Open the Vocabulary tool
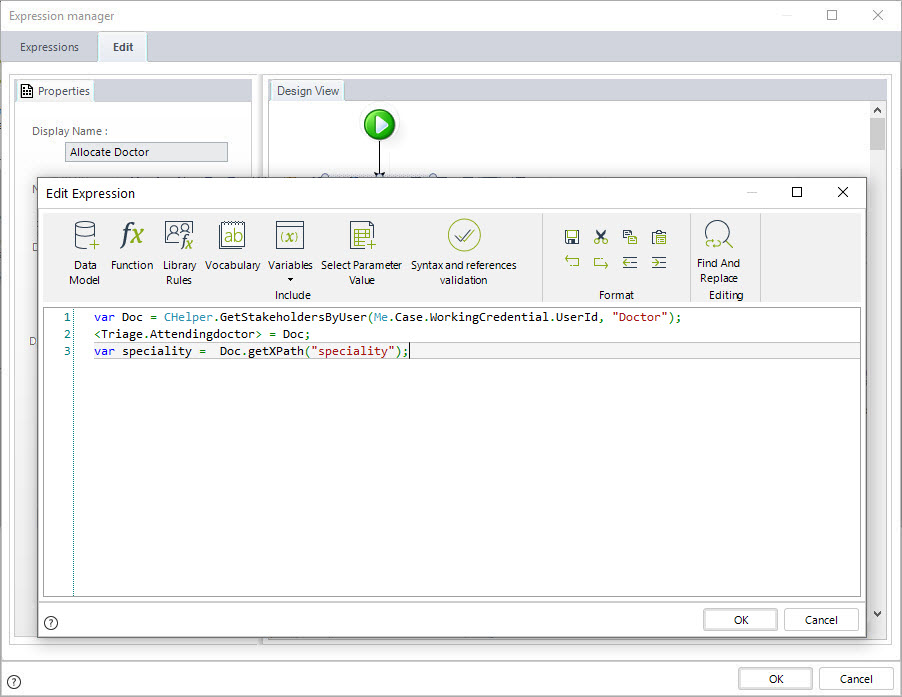 point(232,246)
